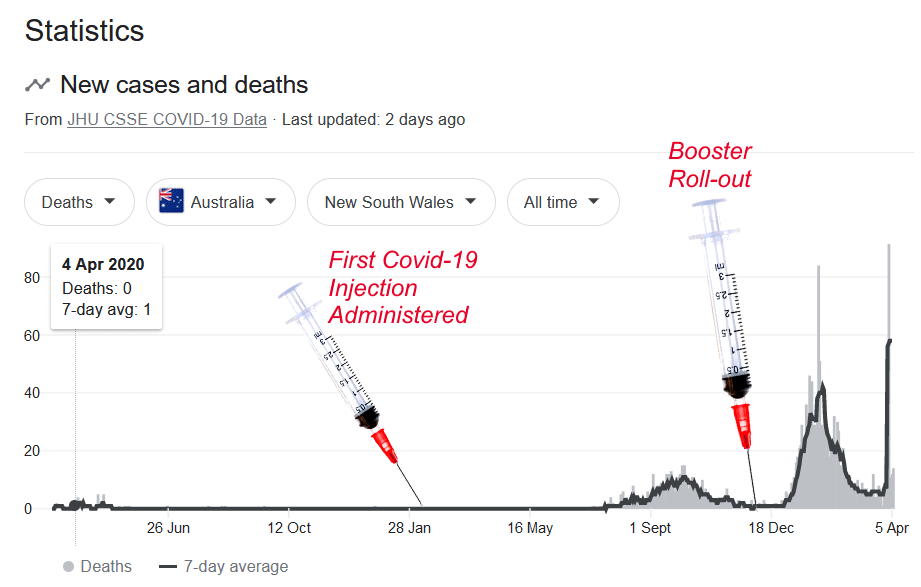Click the grey Deaths legend dot
Viewport: 921px width, 587px height.
click(x=69, y=566)
